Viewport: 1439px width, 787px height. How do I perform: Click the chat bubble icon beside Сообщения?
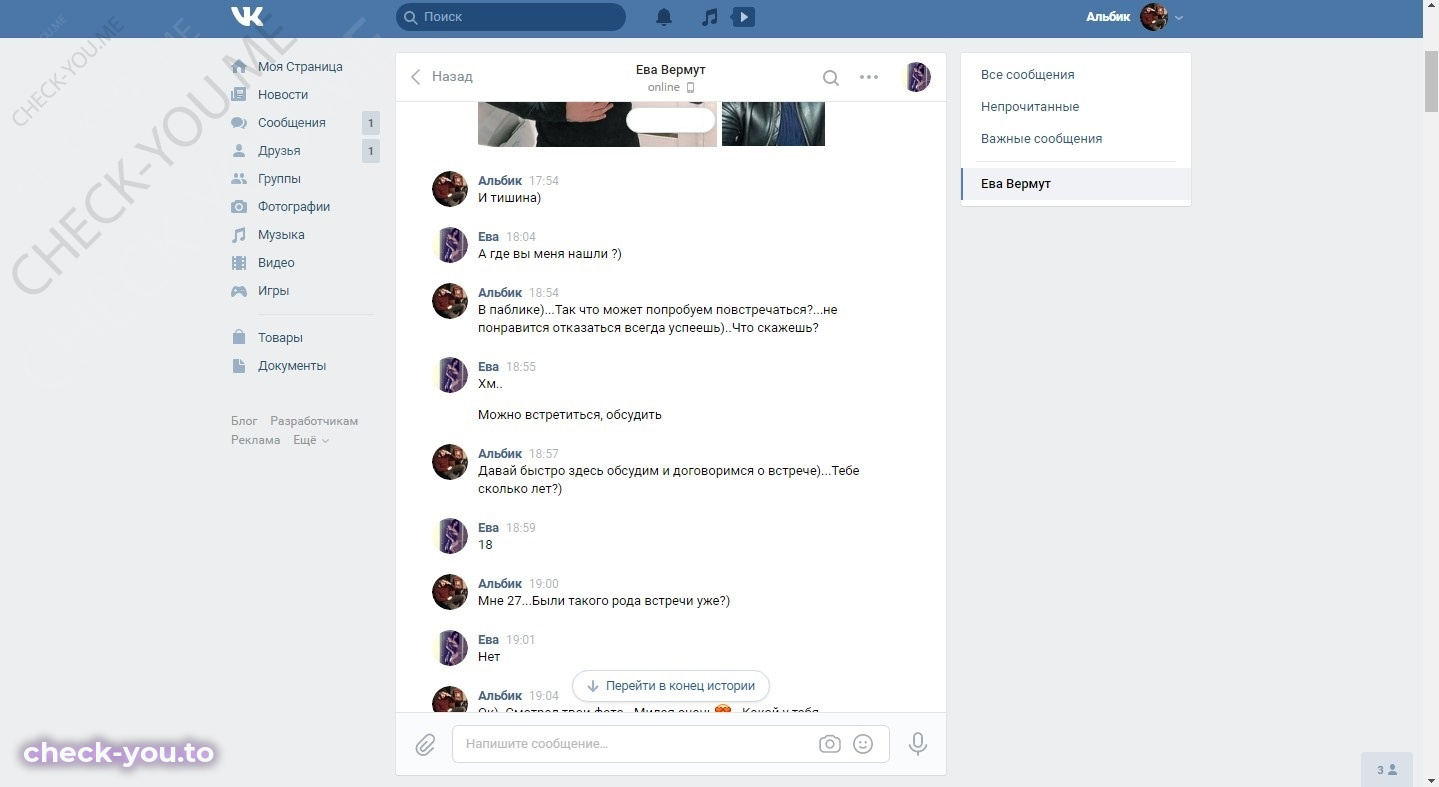[239, 123]
